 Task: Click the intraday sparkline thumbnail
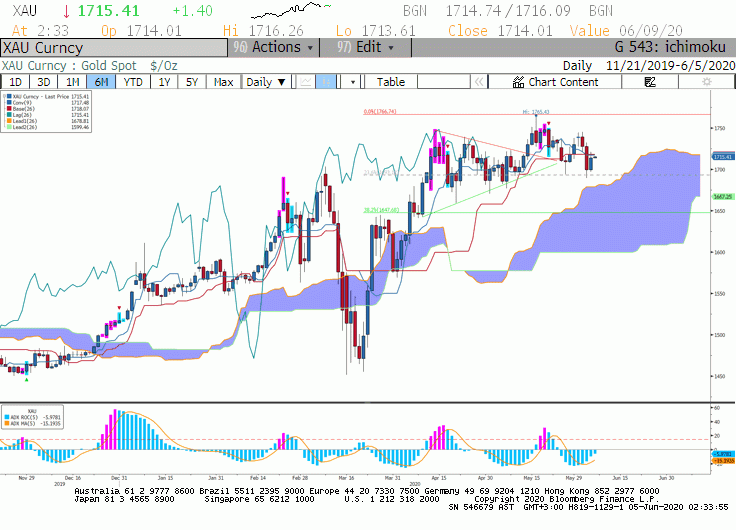coord(291,9)
